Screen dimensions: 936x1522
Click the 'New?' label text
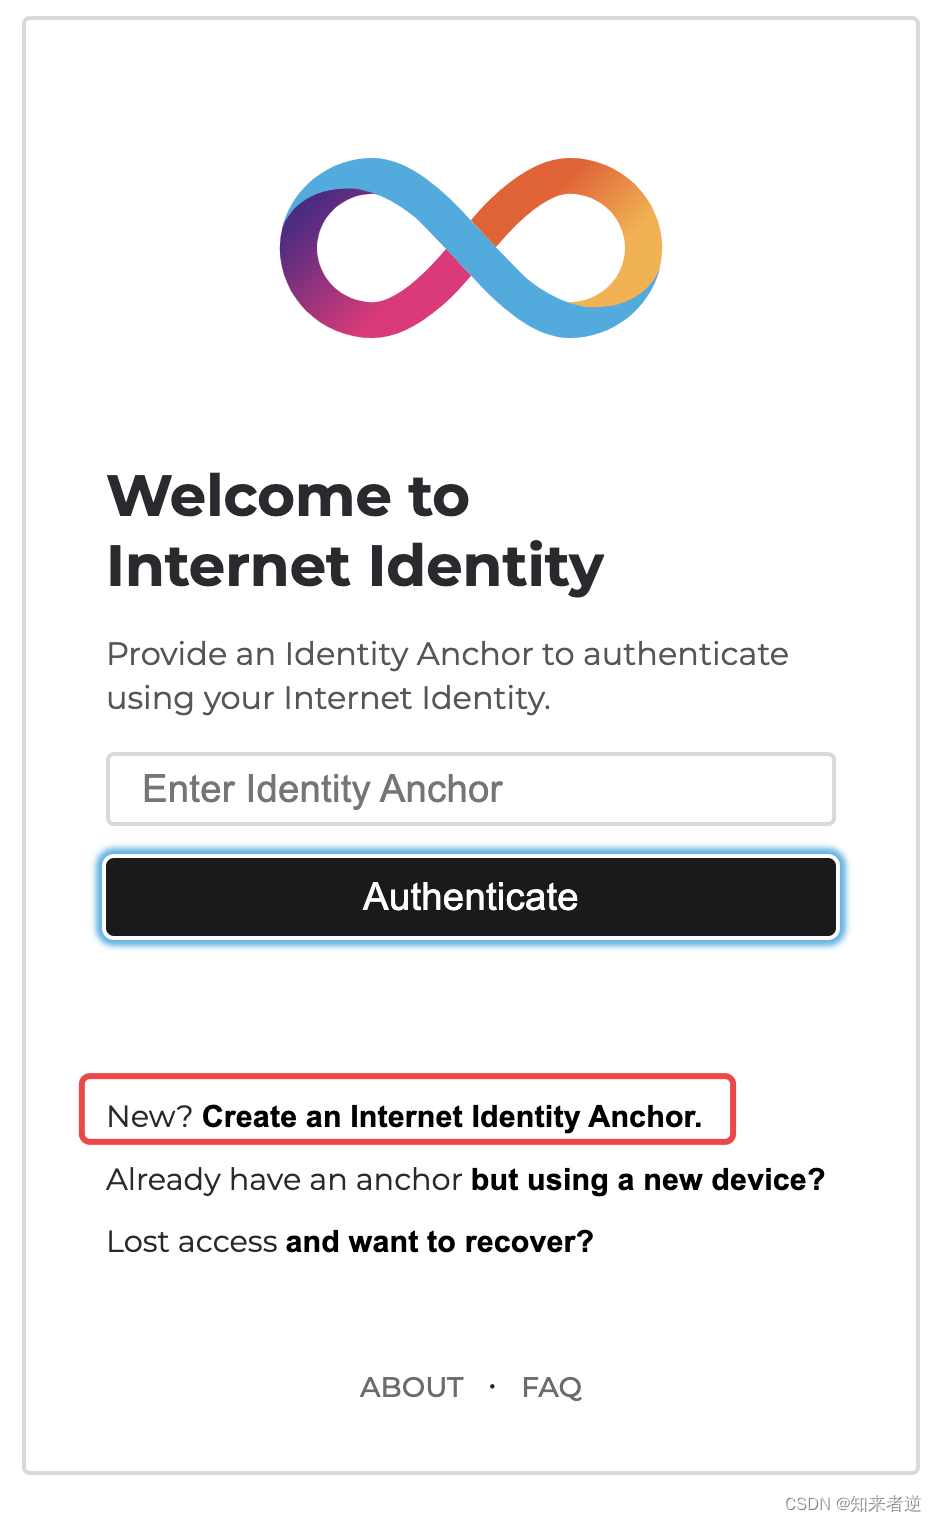point(150,1116)
